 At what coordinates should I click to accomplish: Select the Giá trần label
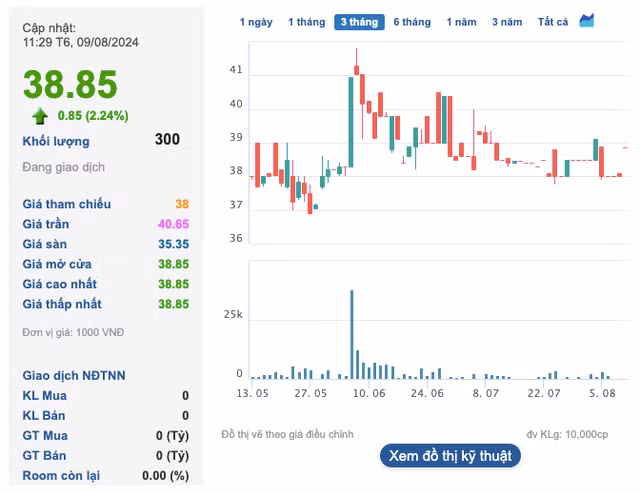coord(46,224)
